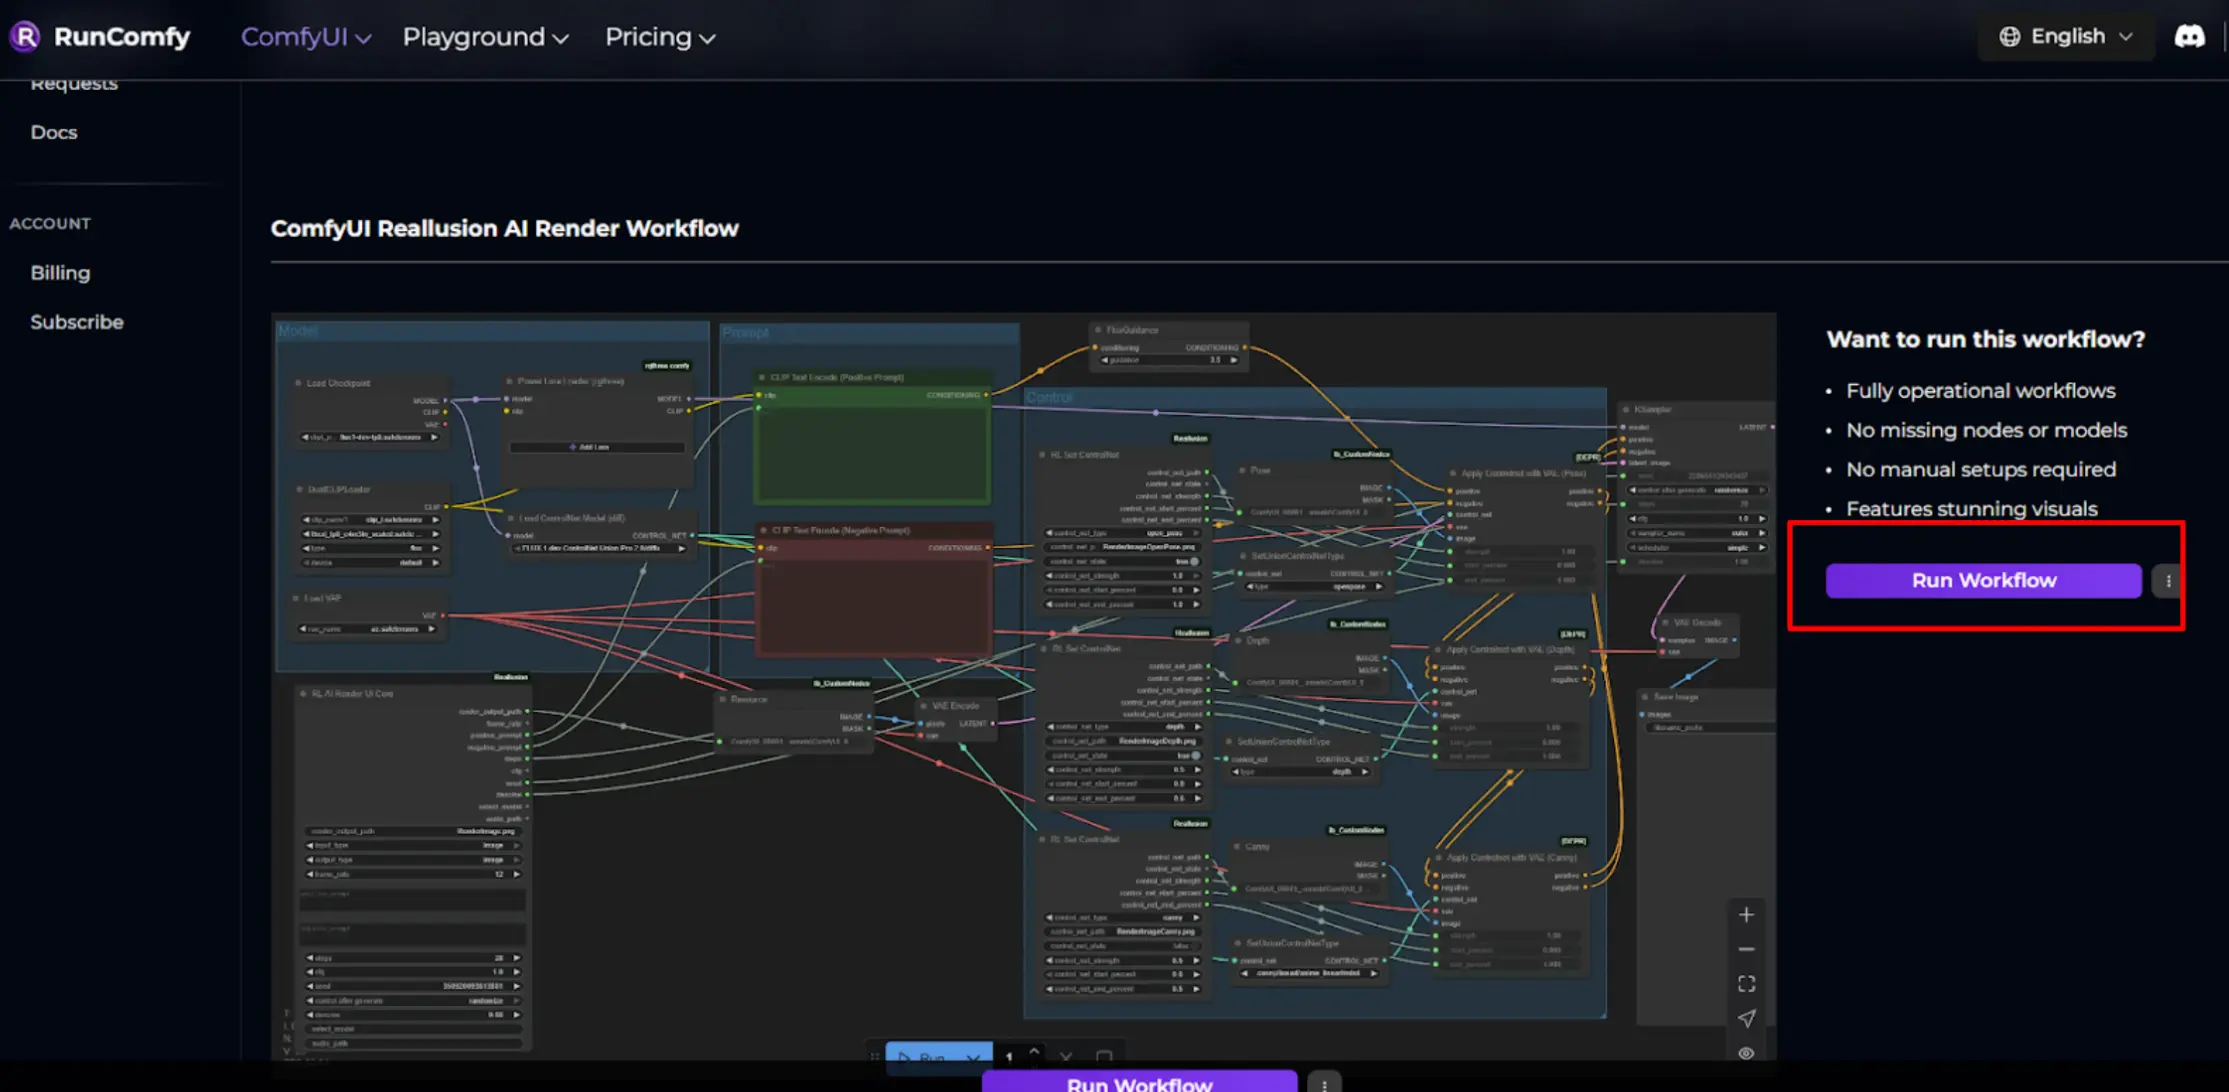This screenshot has height=1092, width=2229.
Task: Click the heading ComfyUI Reallusion AI Render Workflow
Action: pyautogui.click(x=504, y=228)
